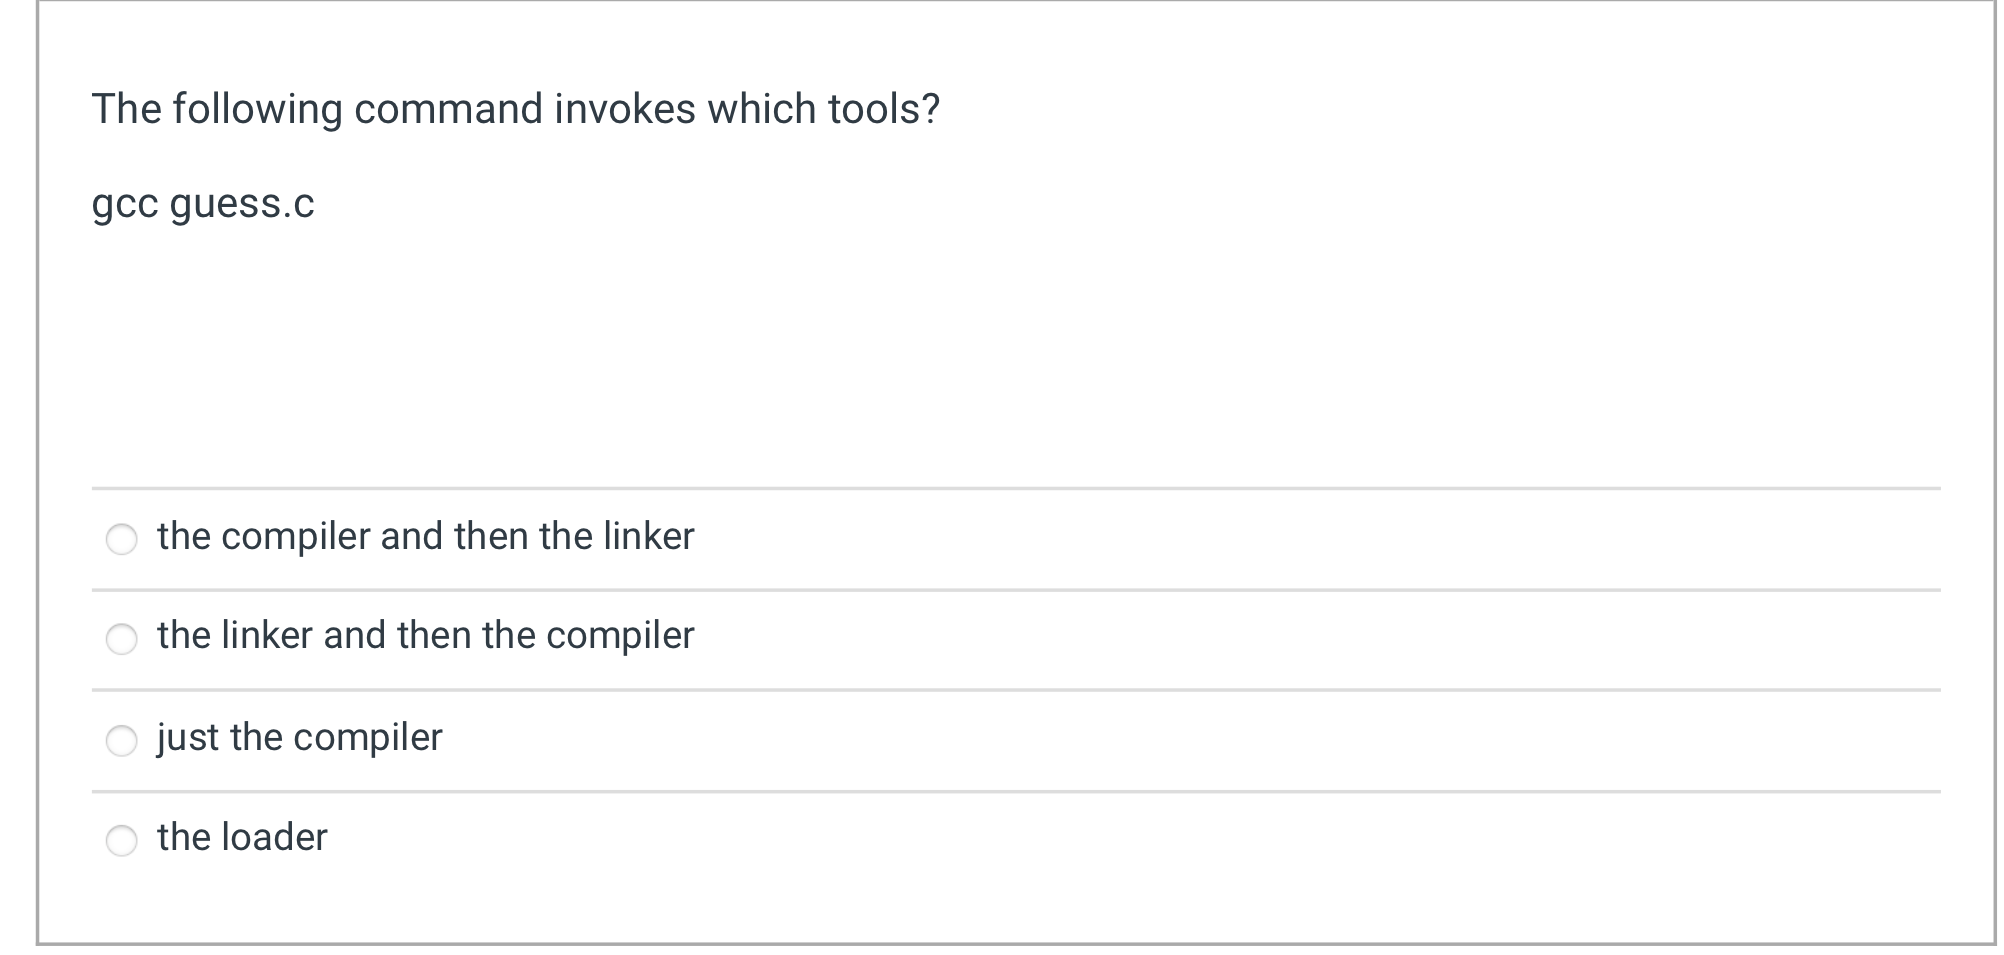Click the word 'tools?' ending the question
The height and width of the screenshot is (955, 2004).
884,109
